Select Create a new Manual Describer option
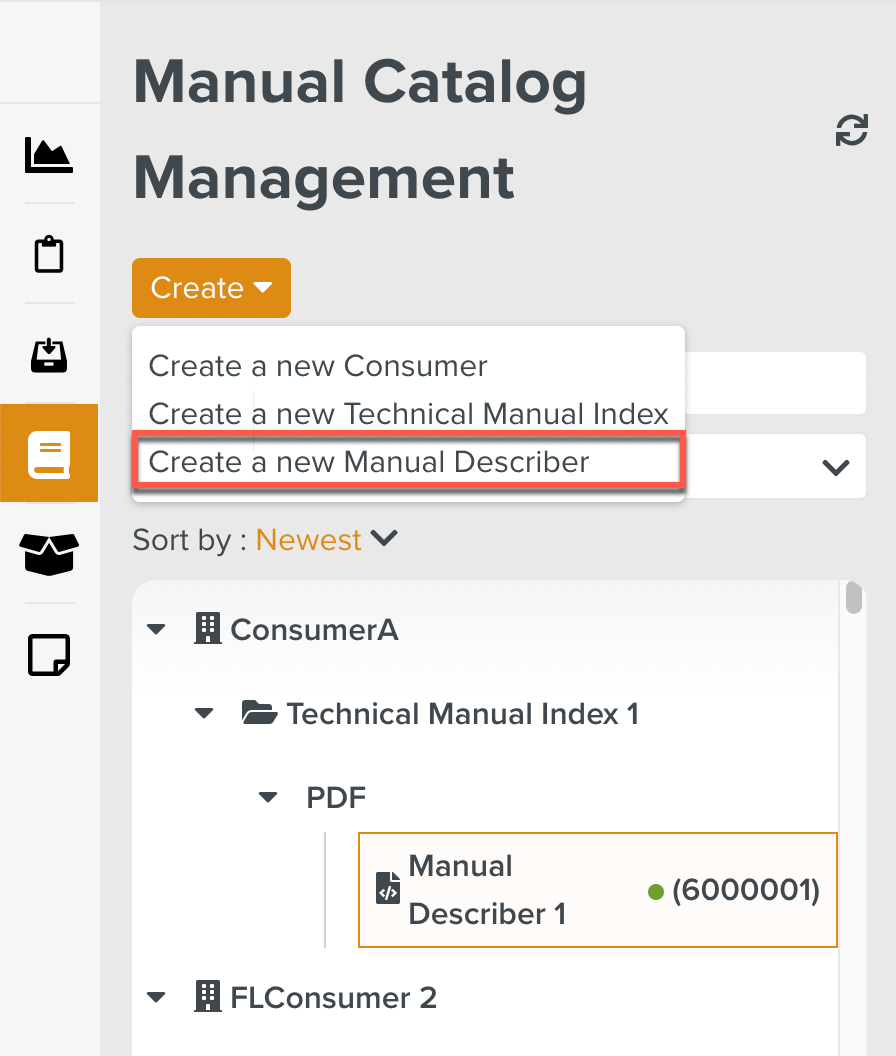The height and width of the screenshot is (1056, 896). click(369, 462)
